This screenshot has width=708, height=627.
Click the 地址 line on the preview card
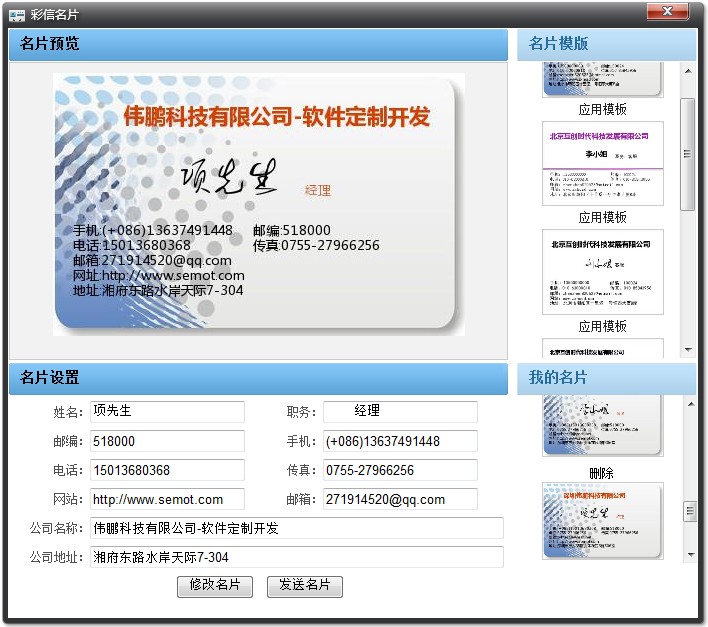click(x=158, y=290)
